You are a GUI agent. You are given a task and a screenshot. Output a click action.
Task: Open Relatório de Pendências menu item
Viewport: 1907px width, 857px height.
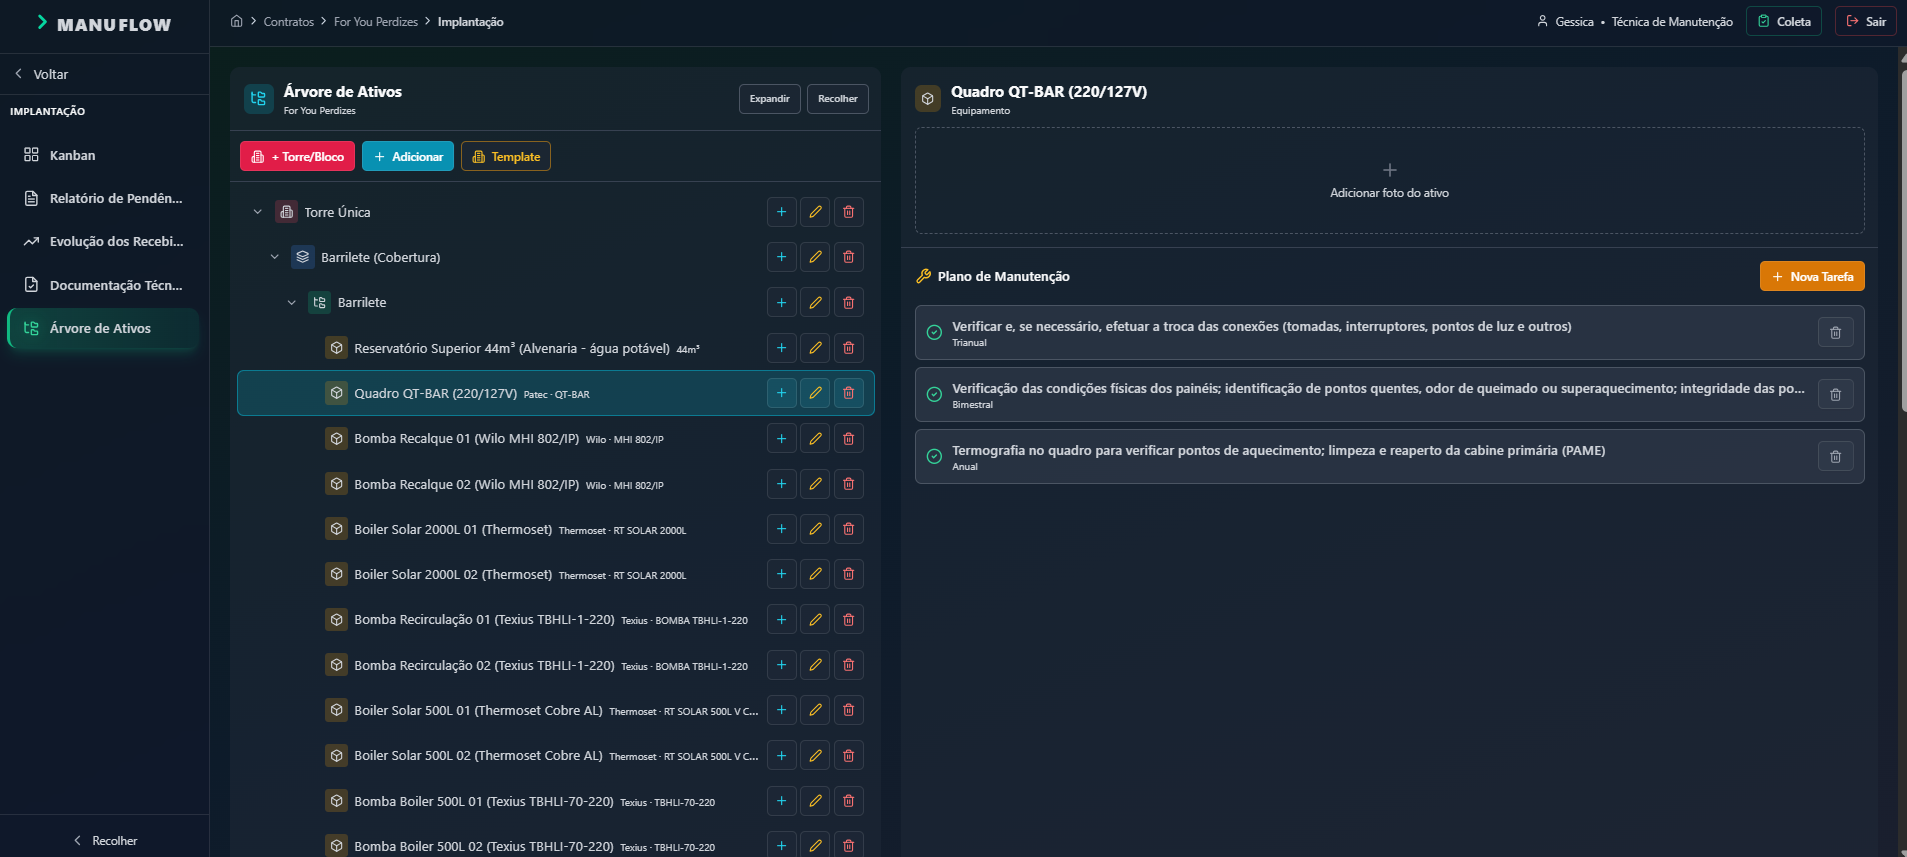point(104,198)
